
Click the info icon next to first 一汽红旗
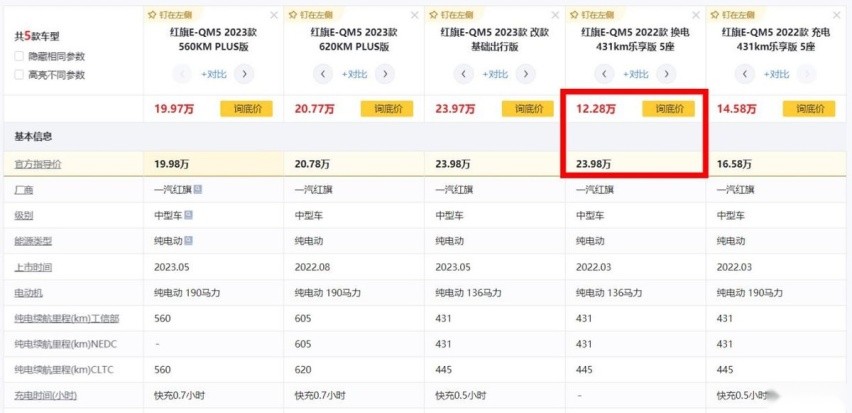(x=198, y=189)
